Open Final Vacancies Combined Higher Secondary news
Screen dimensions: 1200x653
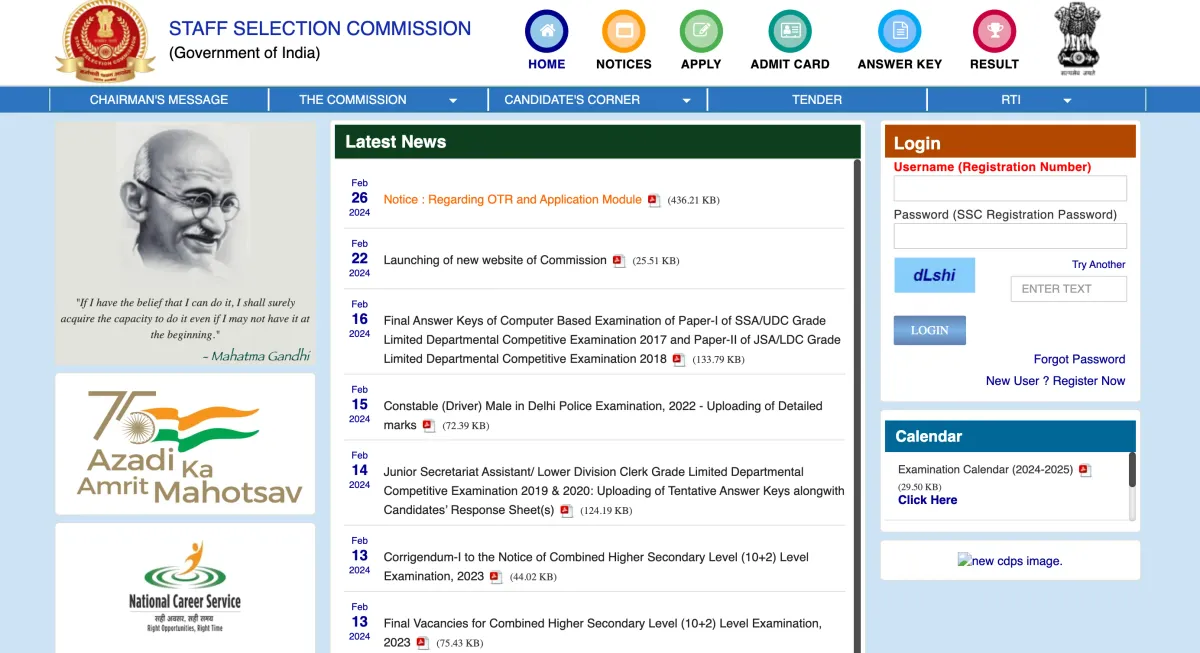coord(602,633)
